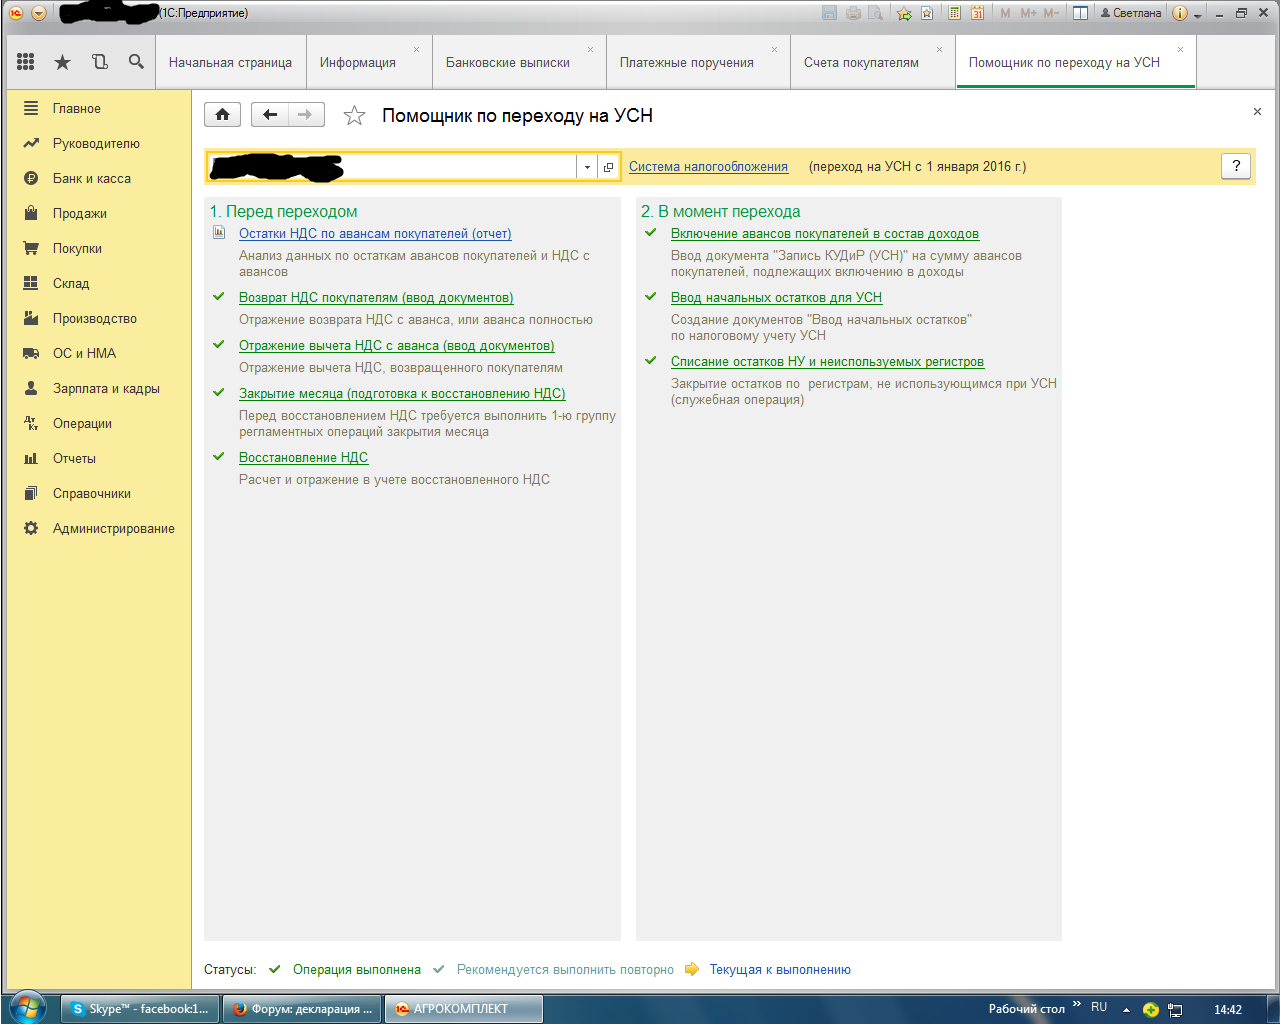Go to home page with house button
Image resolution: width=1280 pixels, height=1024 pixels.
click(x=222, y=115)
